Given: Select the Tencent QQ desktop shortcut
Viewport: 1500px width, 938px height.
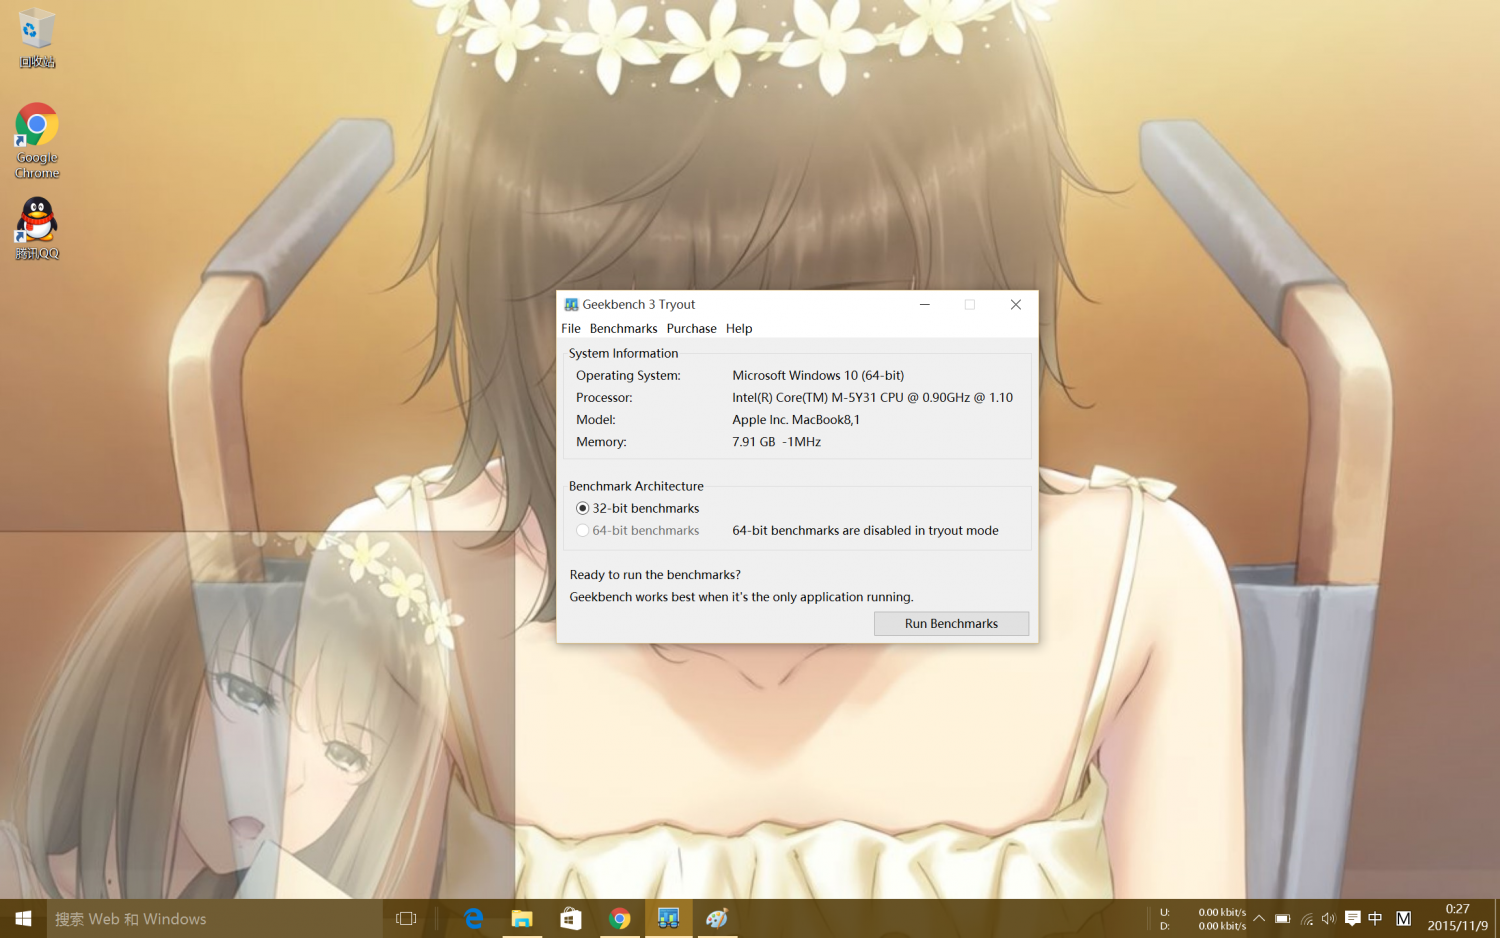Looking at the screenshot, I should point(37,226).
